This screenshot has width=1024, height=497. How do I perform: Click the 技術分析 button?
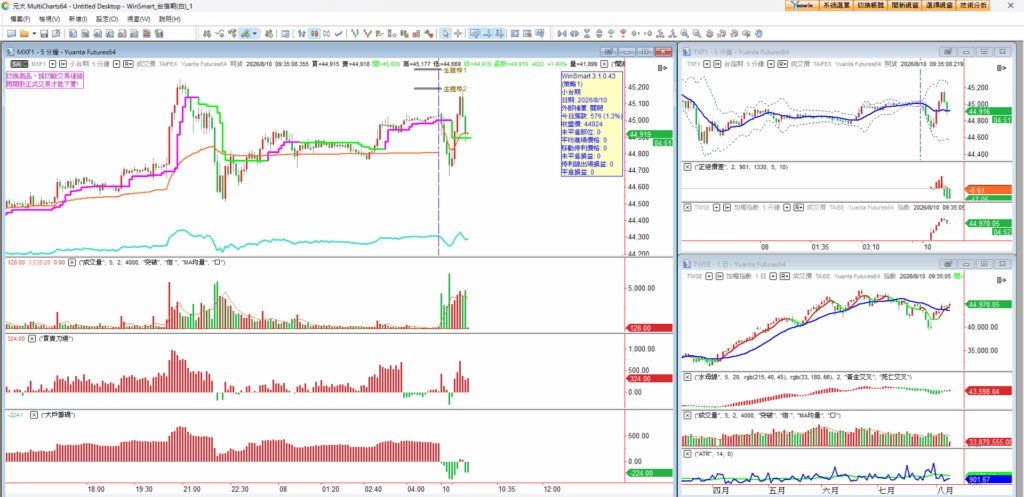[x=974, y=5]
